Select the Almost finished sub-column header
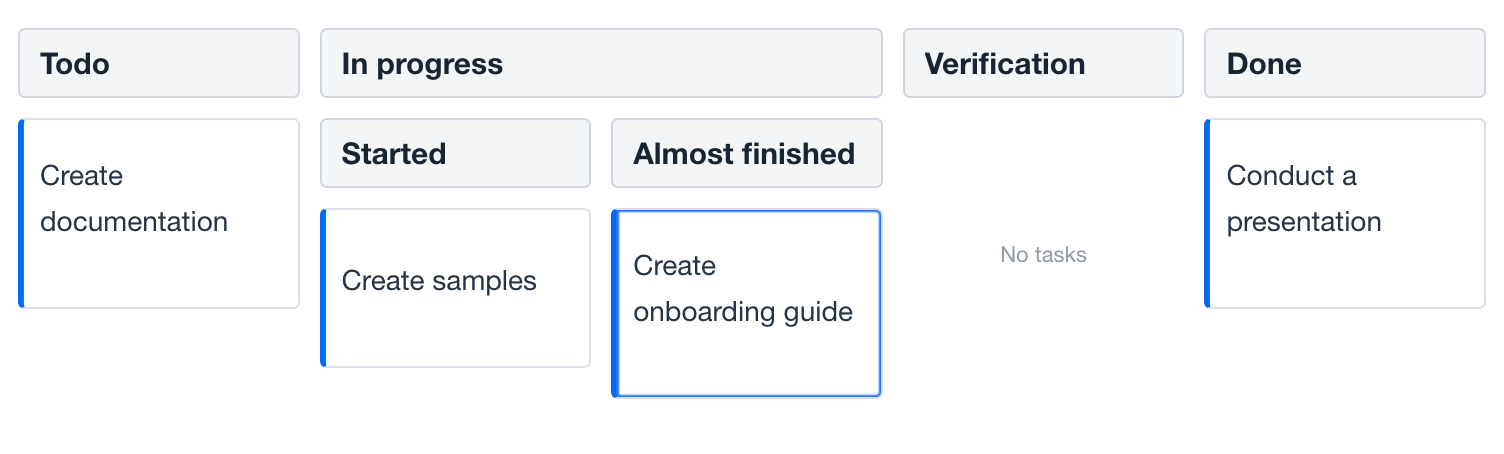This screenshot has height=454, width=1504. click(746, 154)
